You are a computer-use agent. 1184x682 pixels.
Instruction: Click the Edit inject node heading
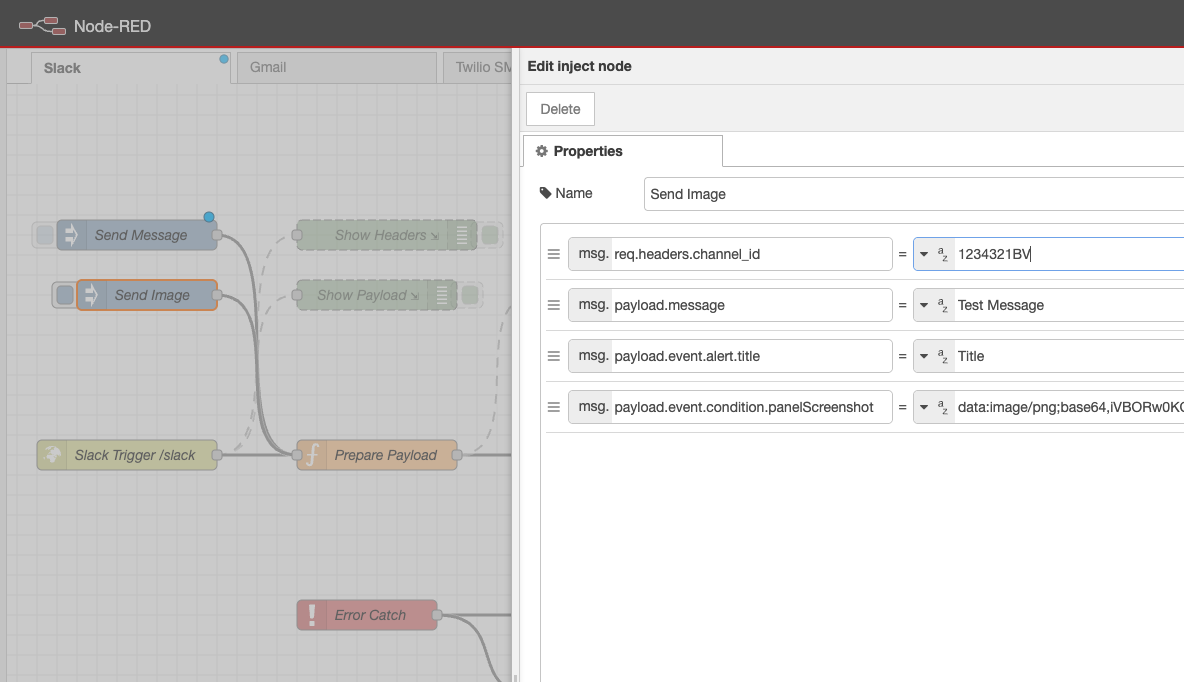(579, 66)
